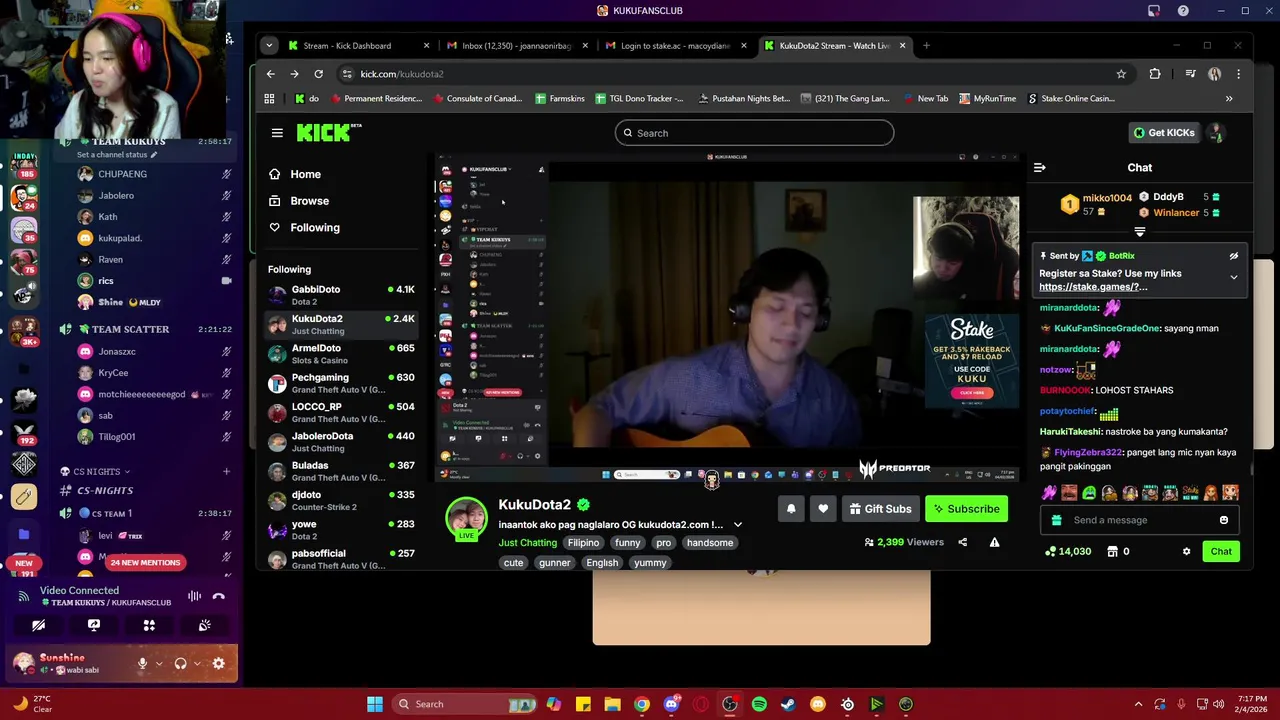Screen dimensions: 1280x720
Task: Click the chat message input field
Action: coord(1139,520)
